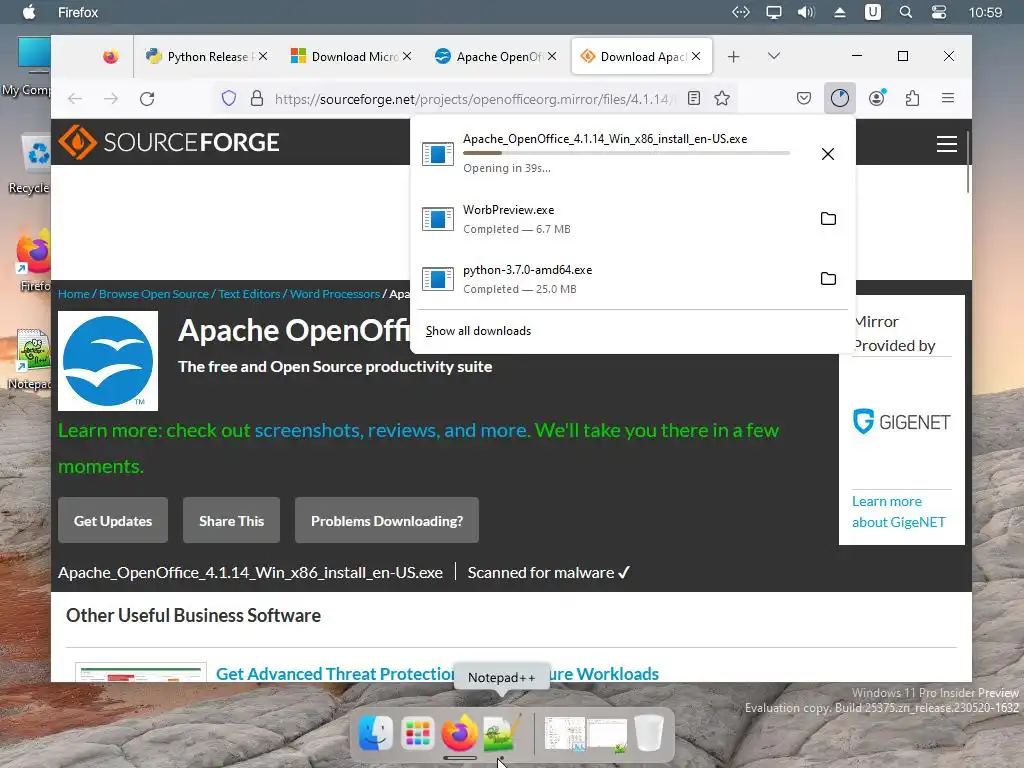Open Learn more about GigeNET link
Screen dimensions: 1024x768
899,511
